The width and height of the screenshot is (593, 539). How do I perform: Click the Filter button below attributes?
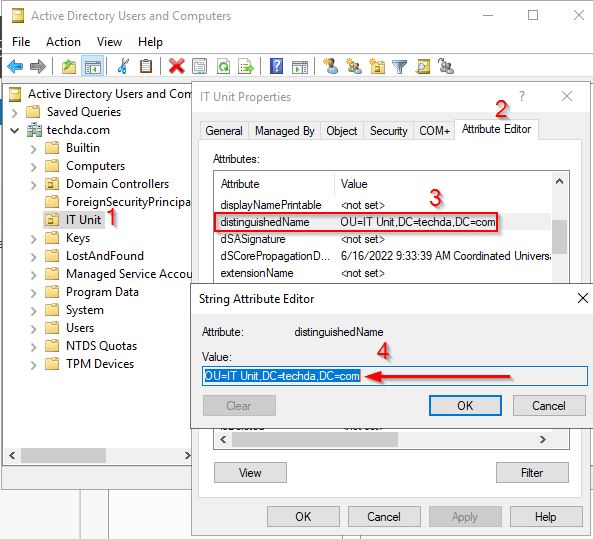point(532,472)
